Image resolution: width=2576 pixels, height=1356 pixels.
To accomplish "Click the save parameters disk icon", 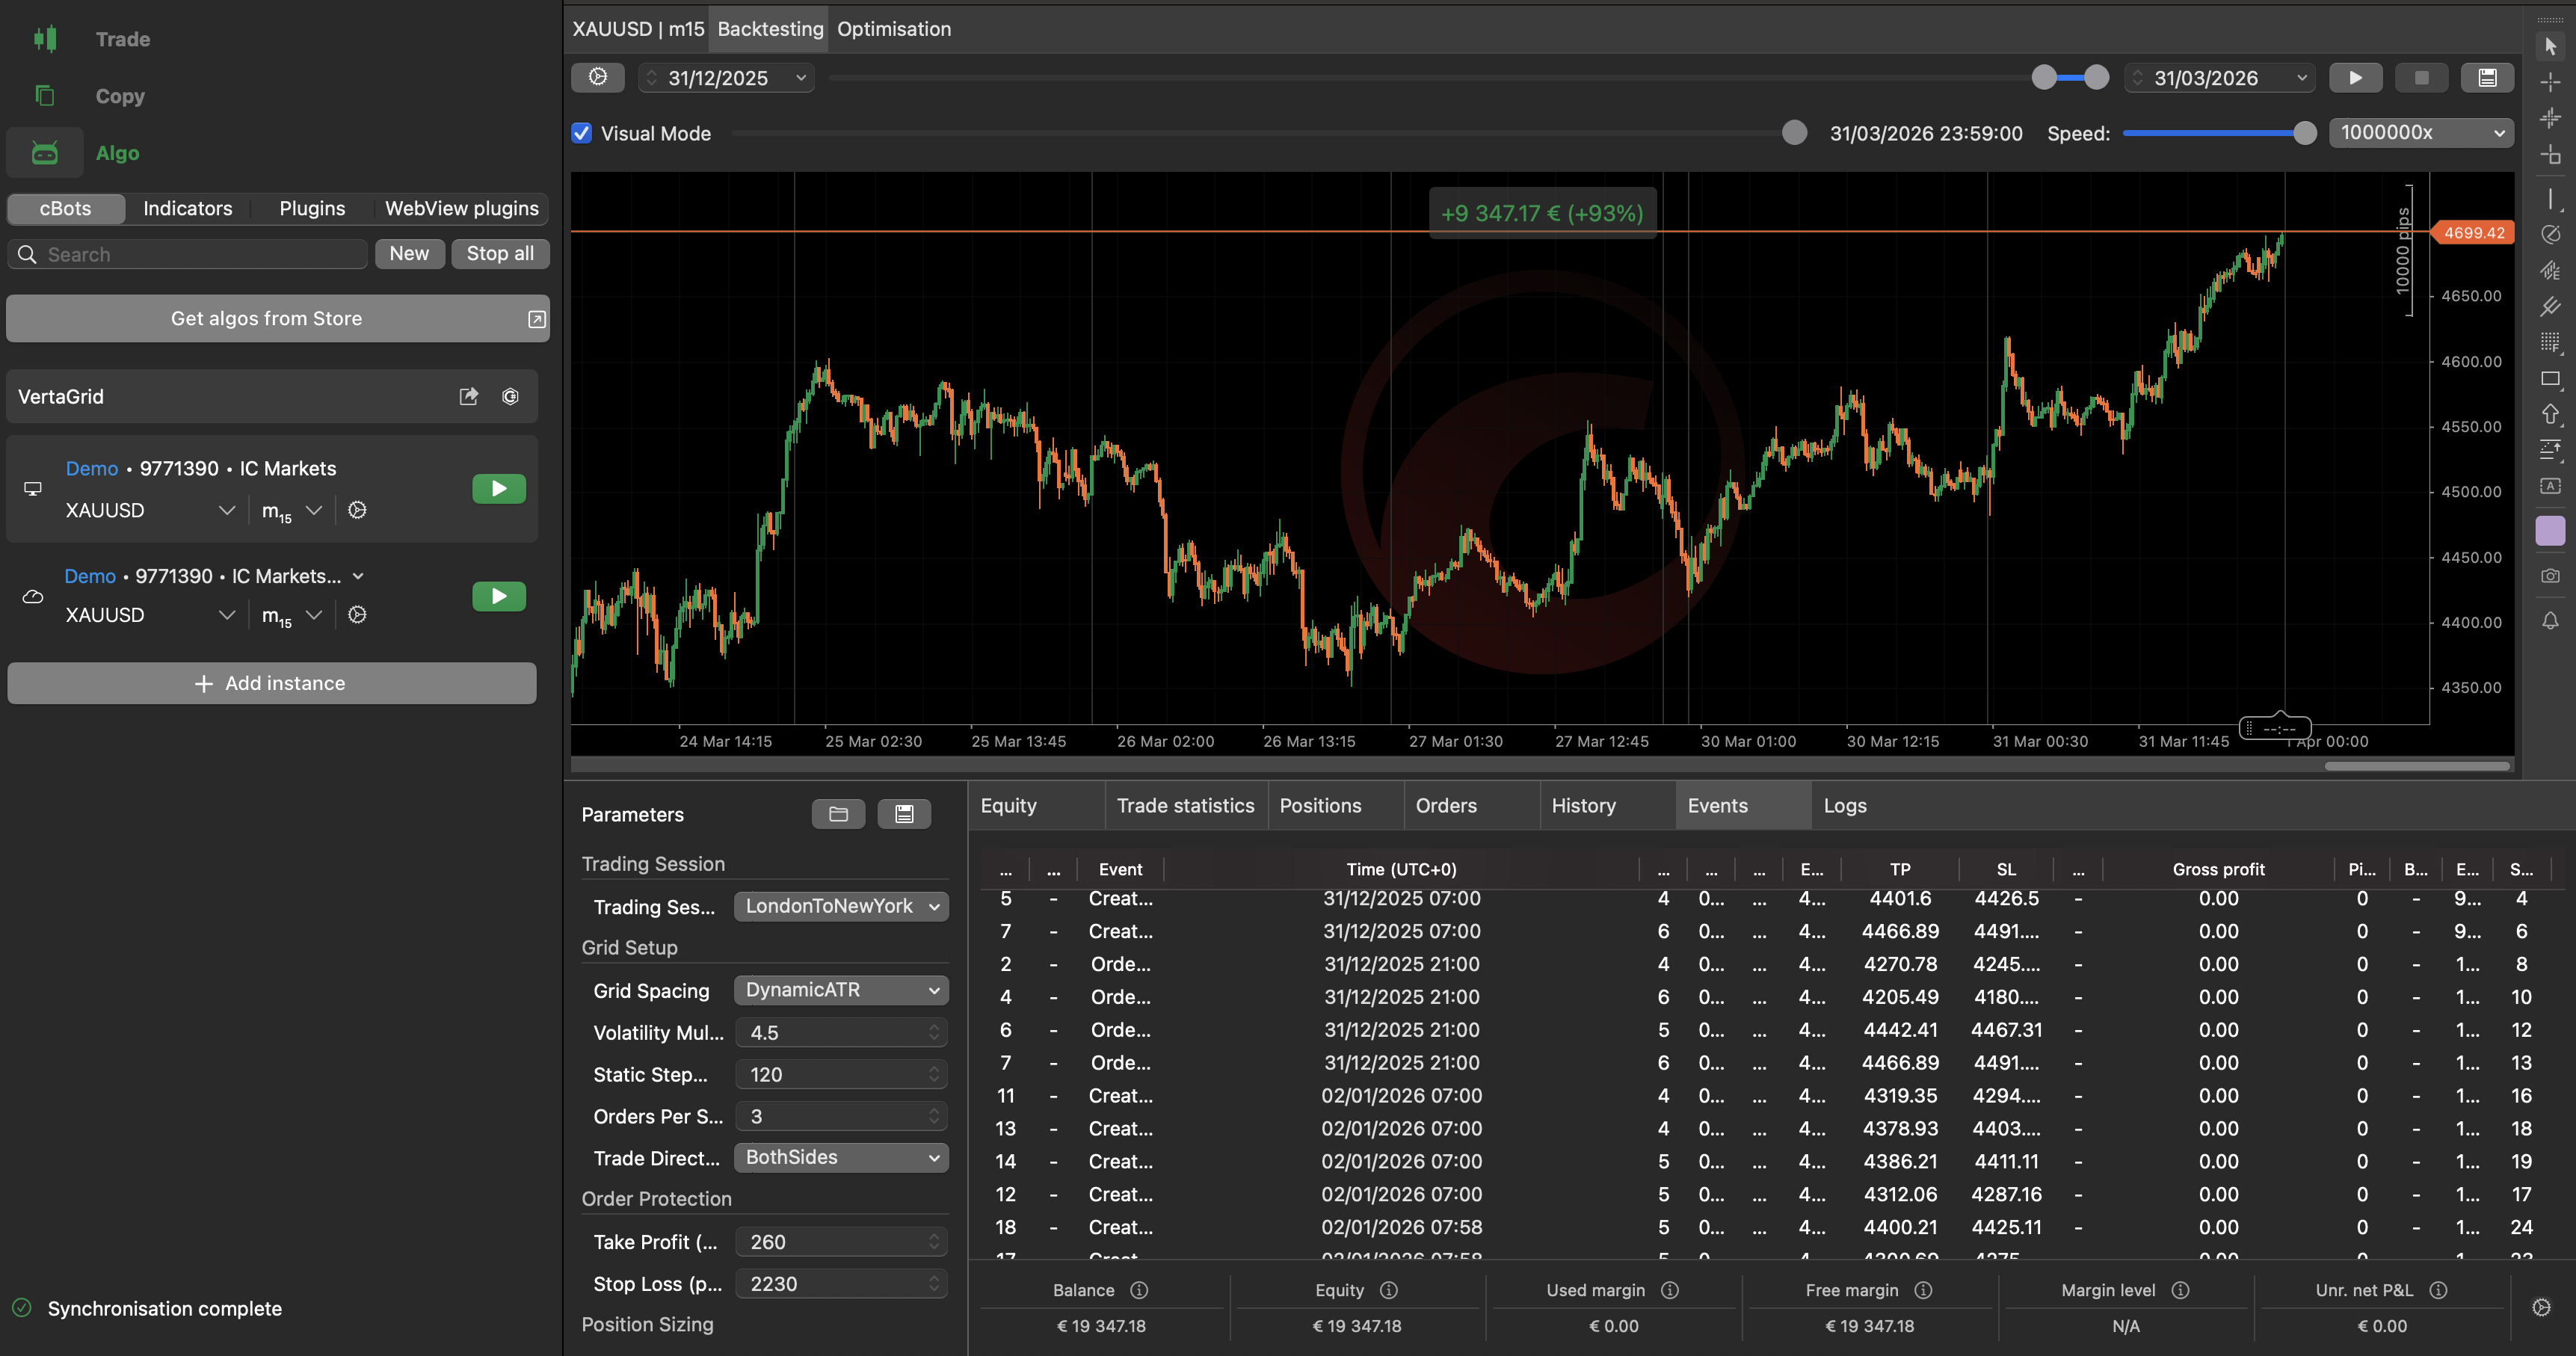I will pyautogui.click(x=904, y=814).
